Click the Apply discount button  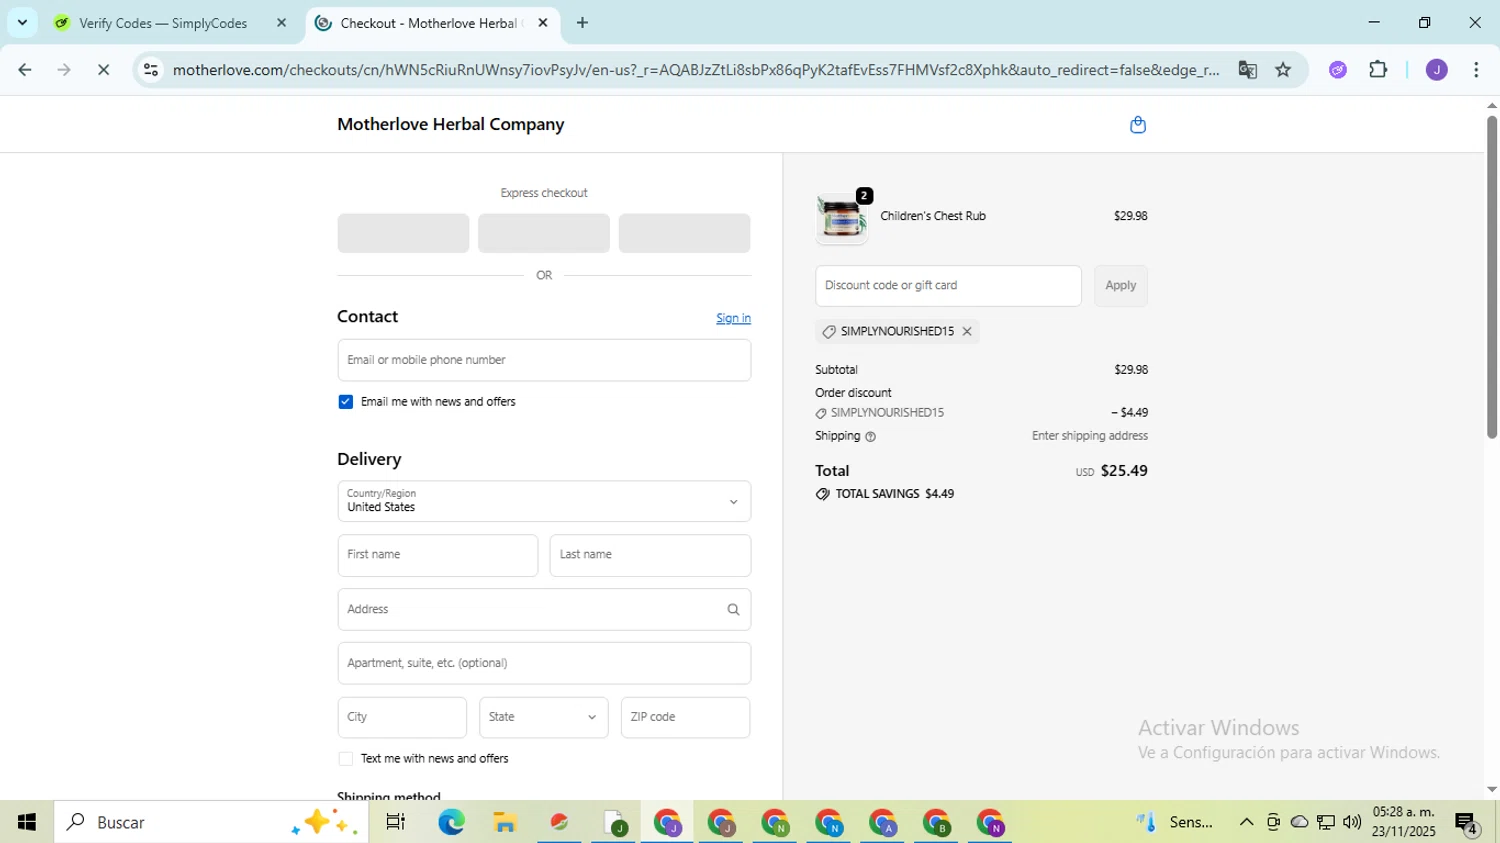tap(1120, 286)
